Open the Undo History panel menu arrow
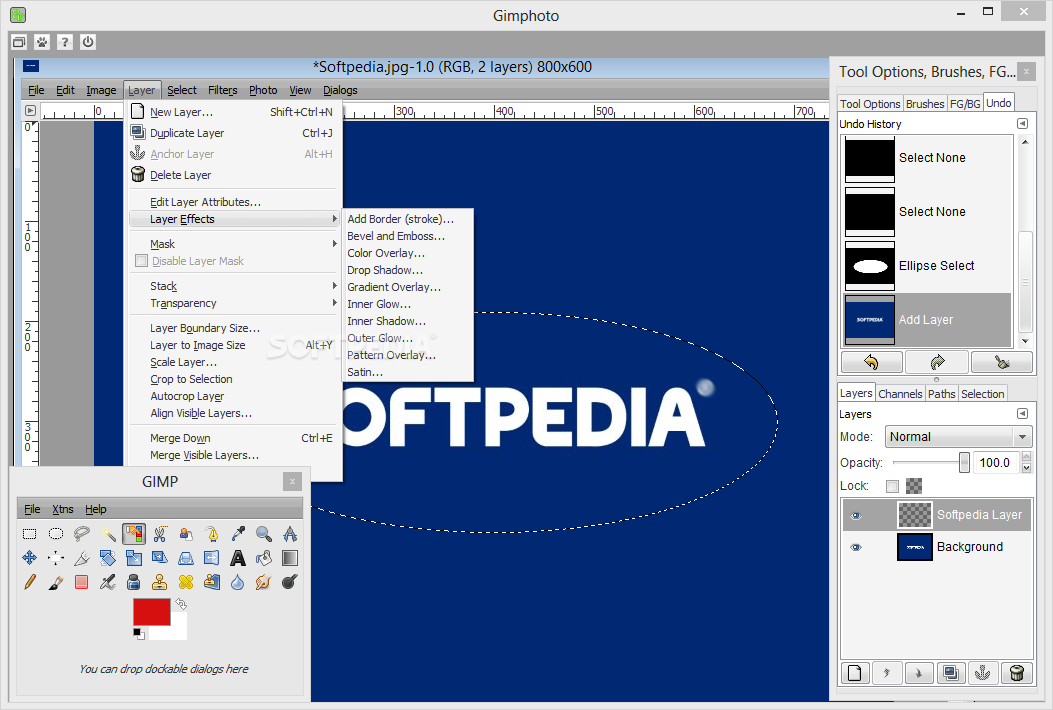This screenshot has height=710, width=1053. [1022, 124]
